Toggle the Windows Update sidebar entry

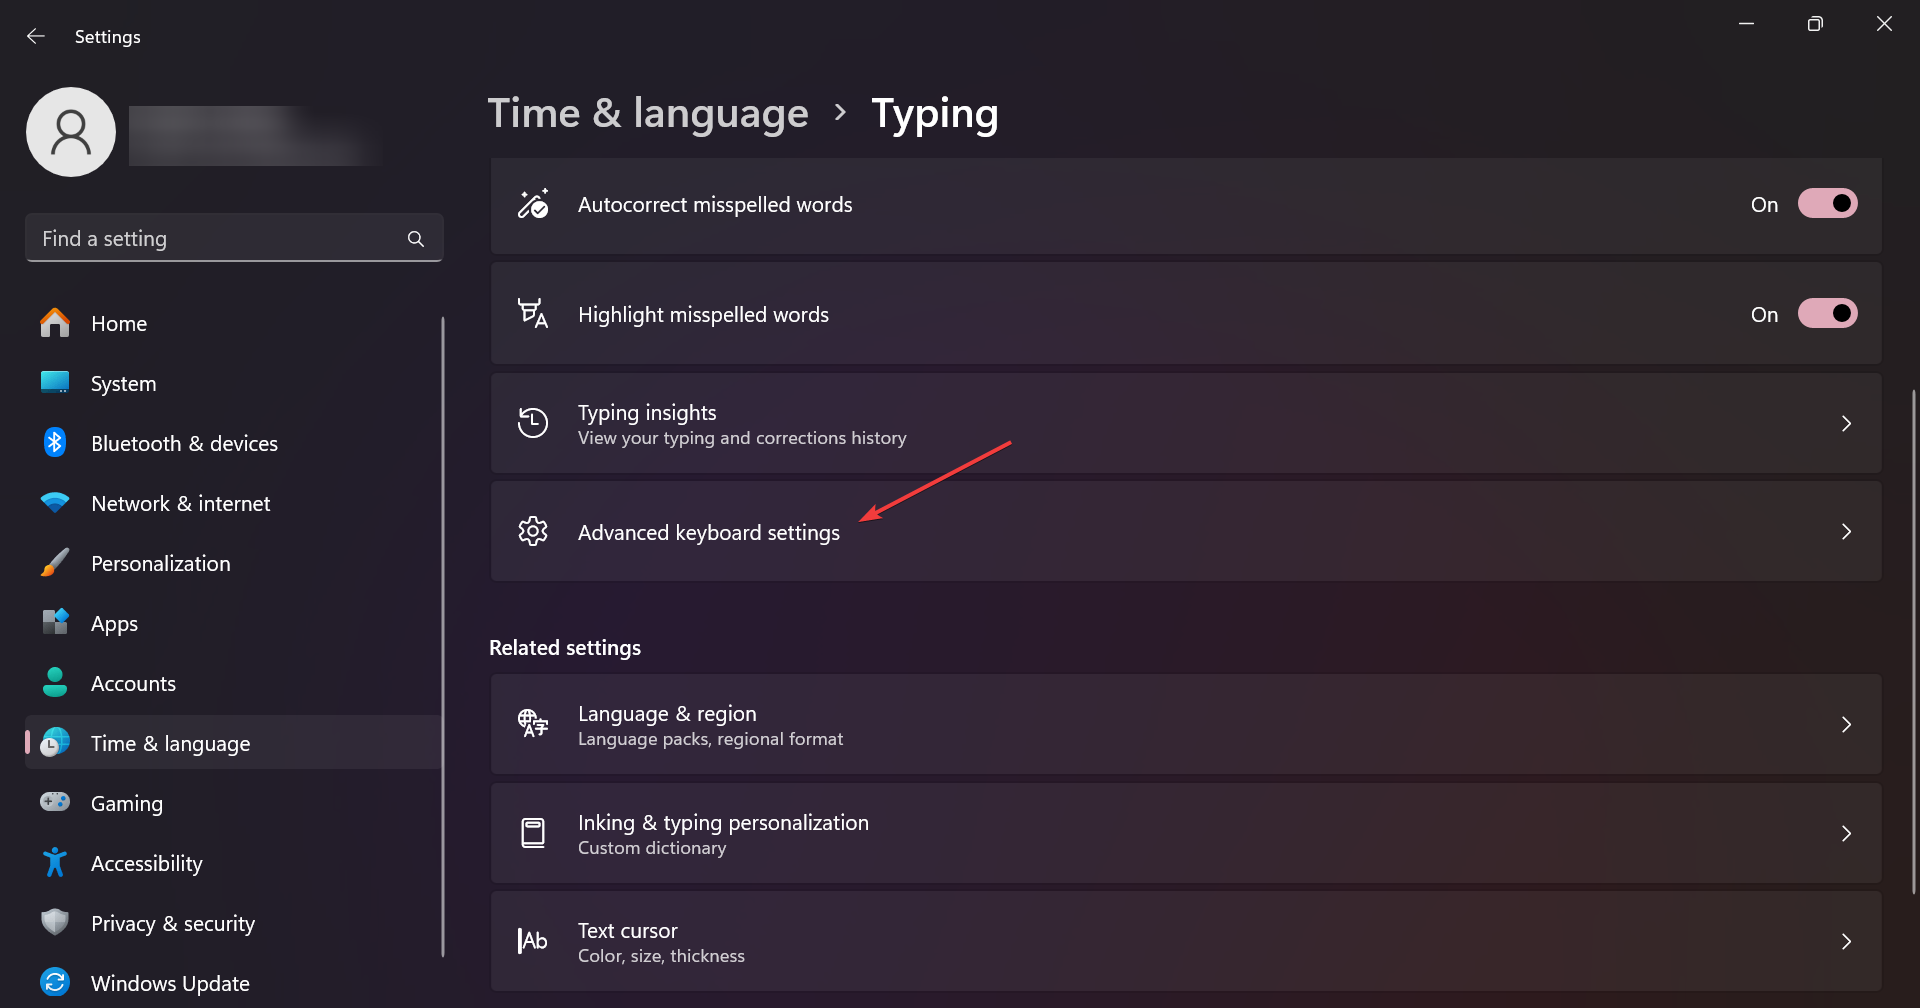pyautogui.click(x=170, y=983)
